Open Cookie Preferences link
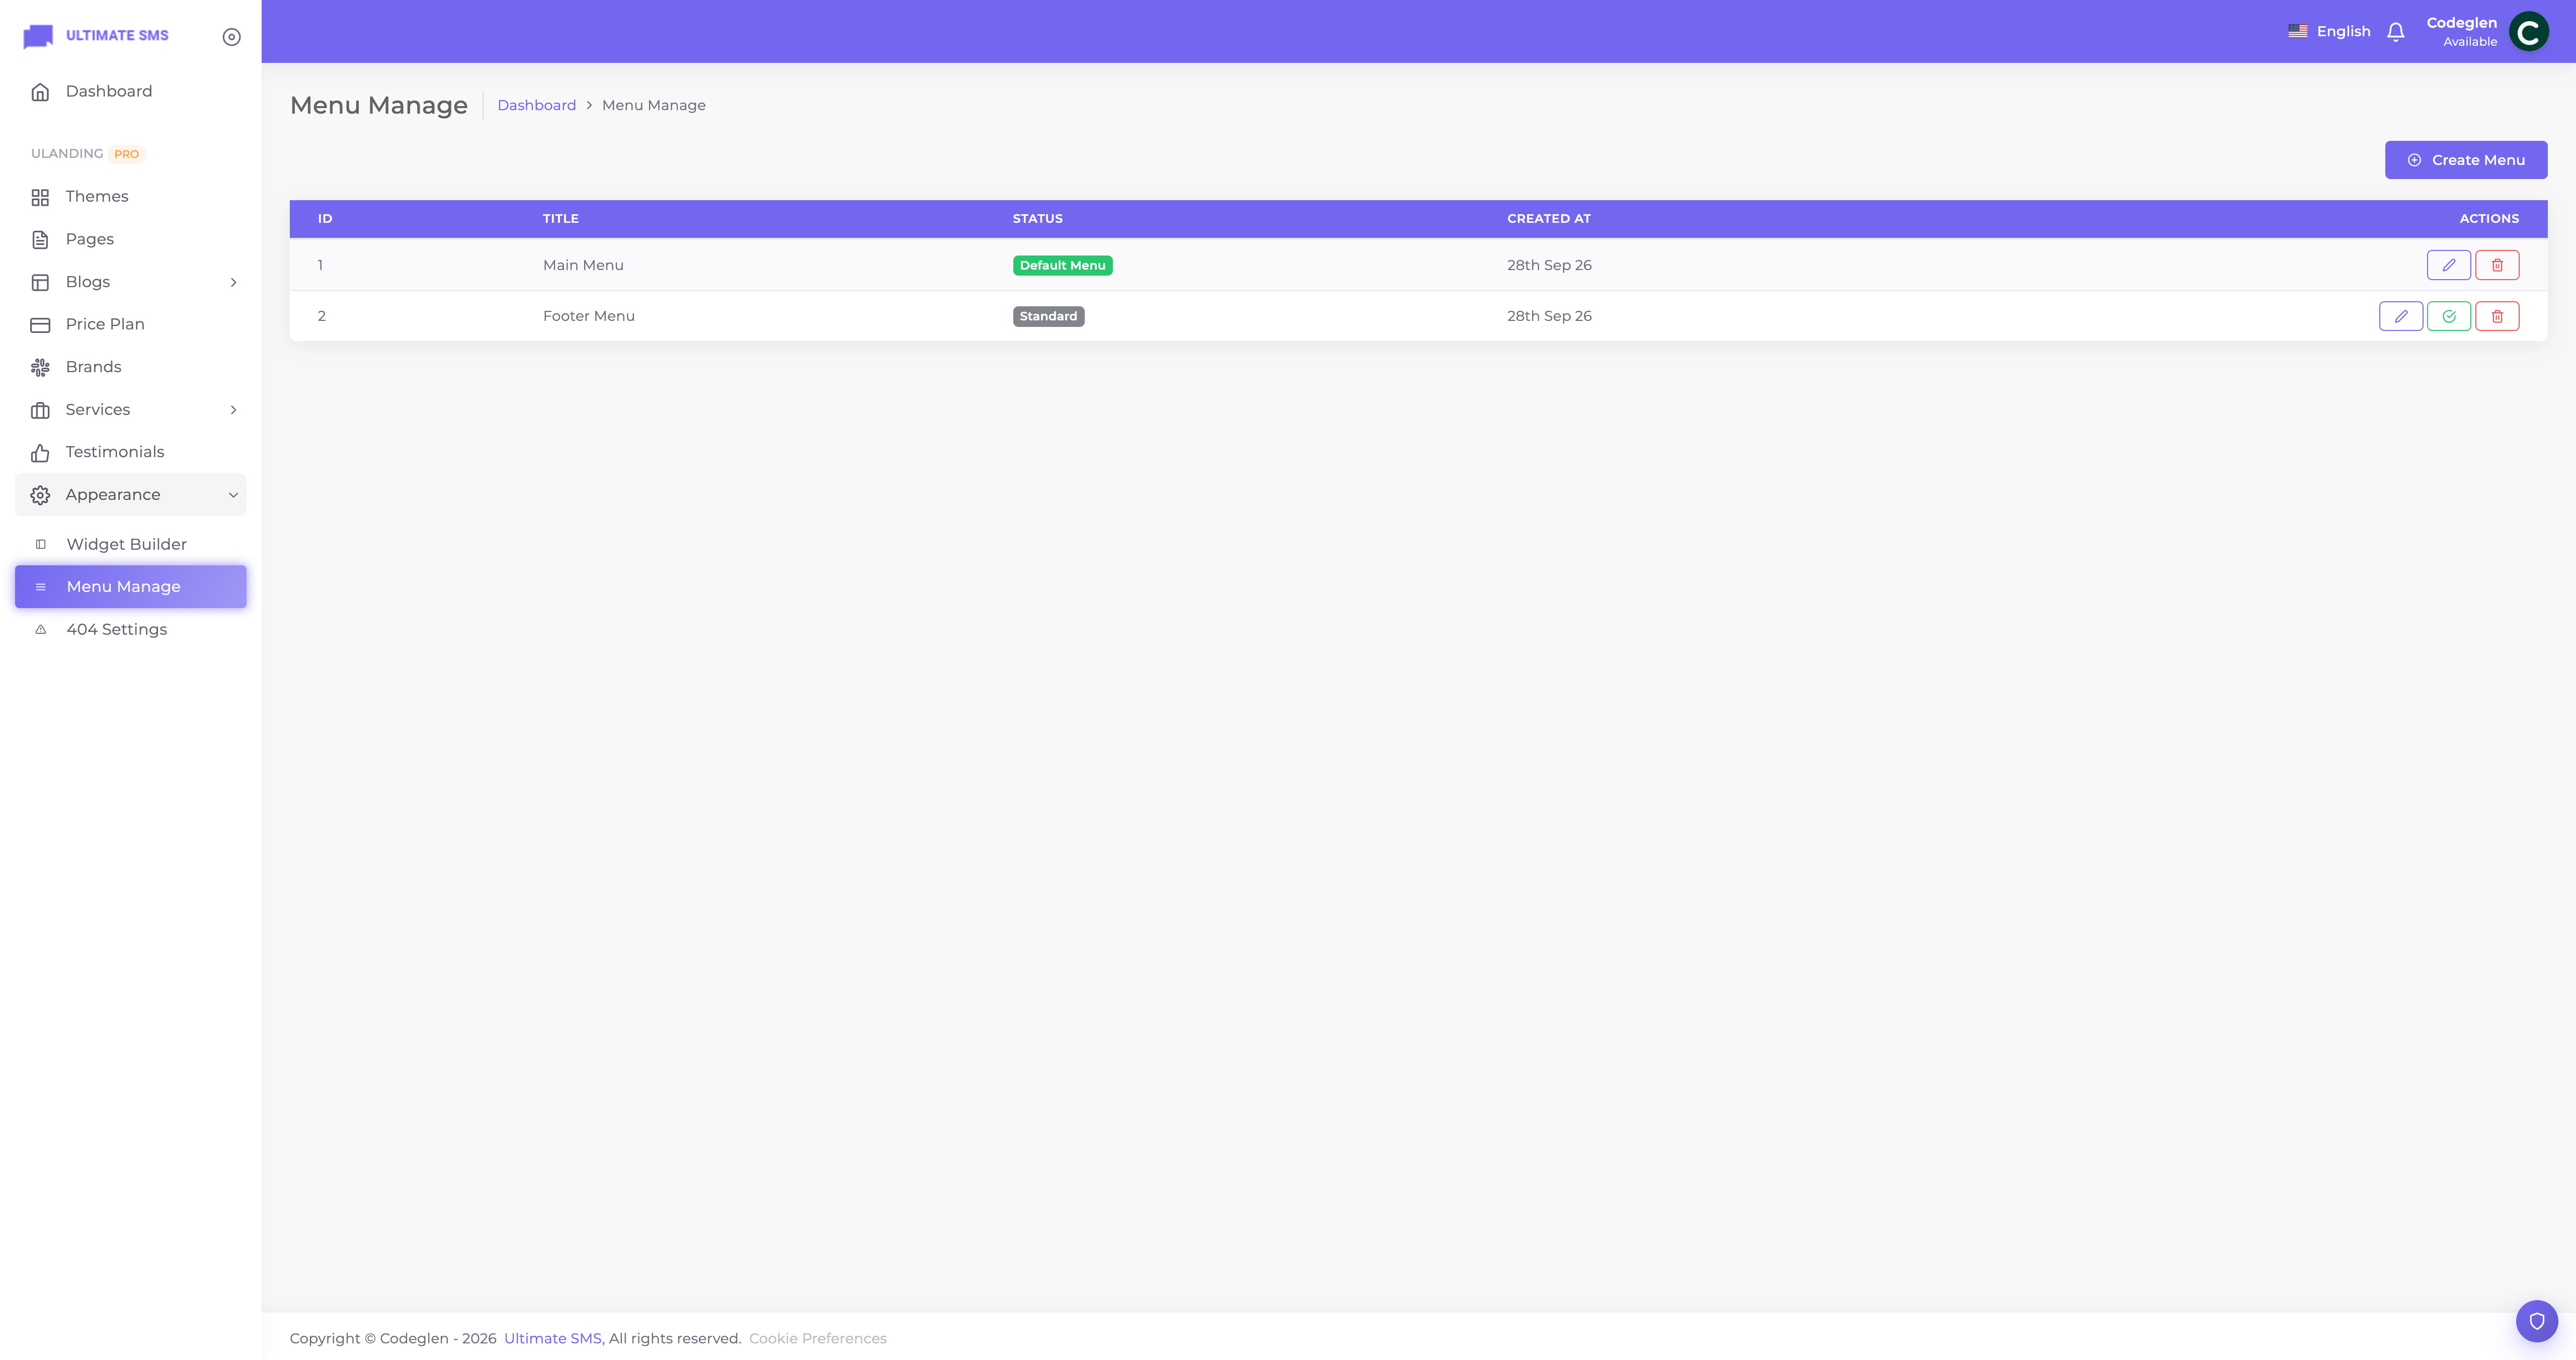The width and height of the screenshot is (2576, 1360). point(817,1338)
